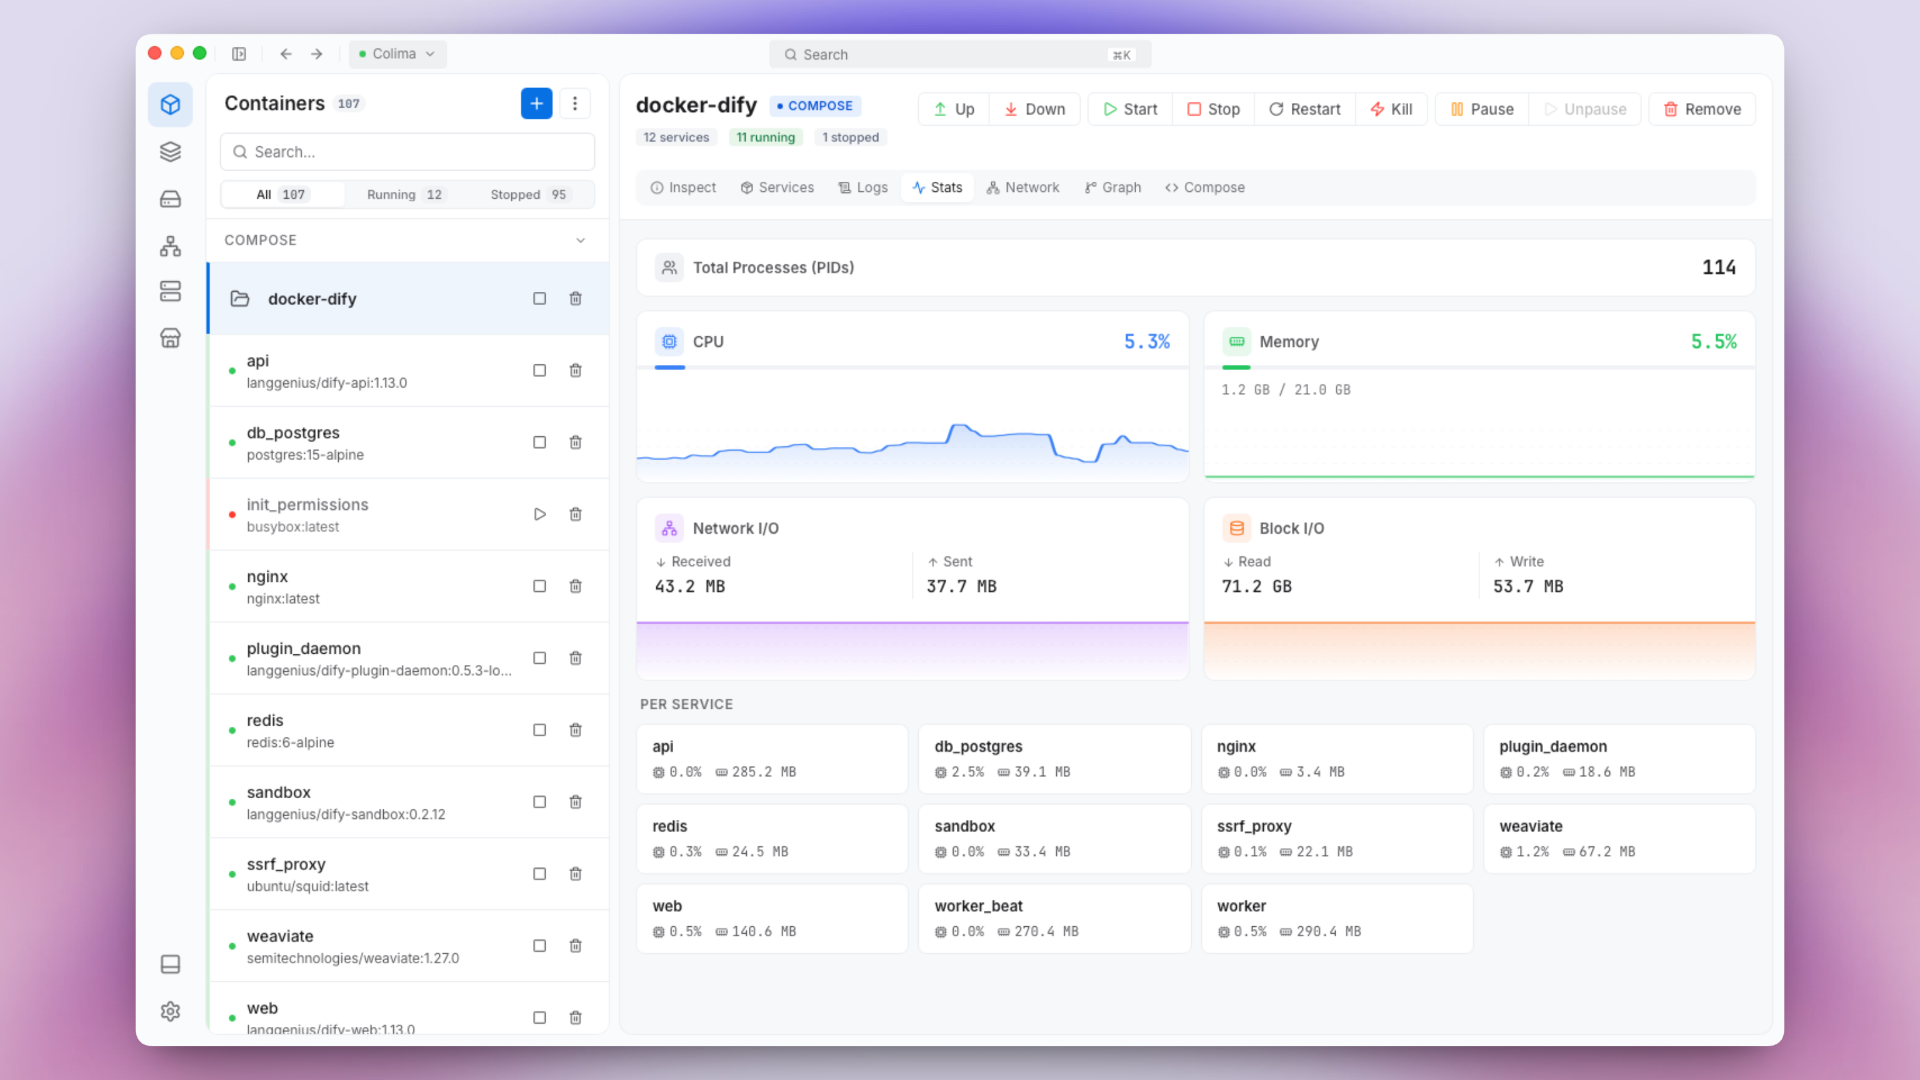Click the Stop button in toolbar
1920x1080 pixels.
tap(1213, 110)
